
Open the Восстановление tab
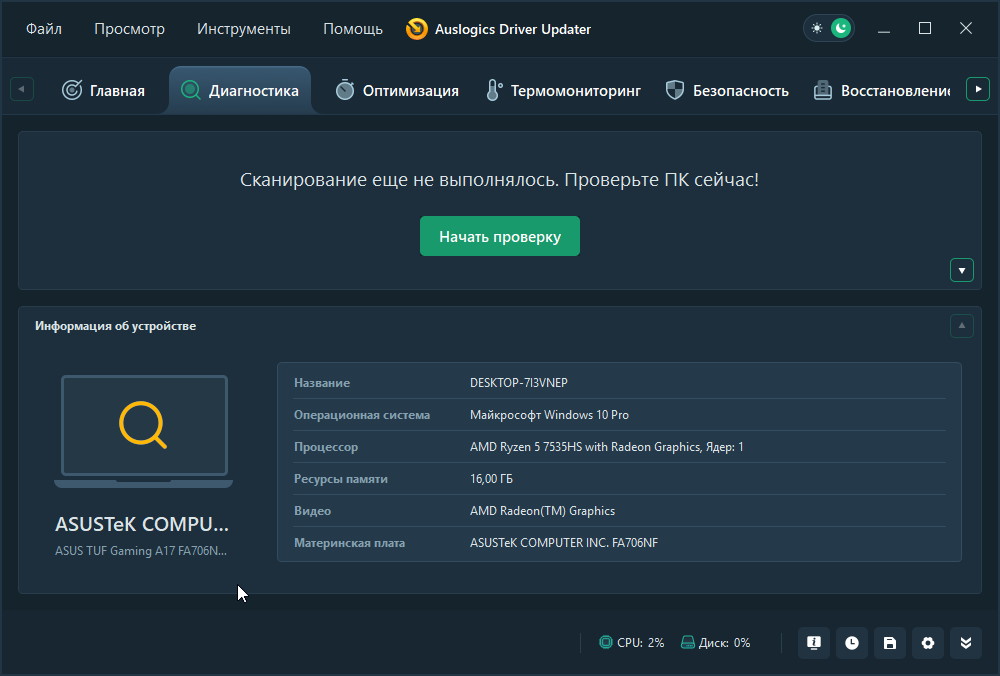click(x=882, y=91)
